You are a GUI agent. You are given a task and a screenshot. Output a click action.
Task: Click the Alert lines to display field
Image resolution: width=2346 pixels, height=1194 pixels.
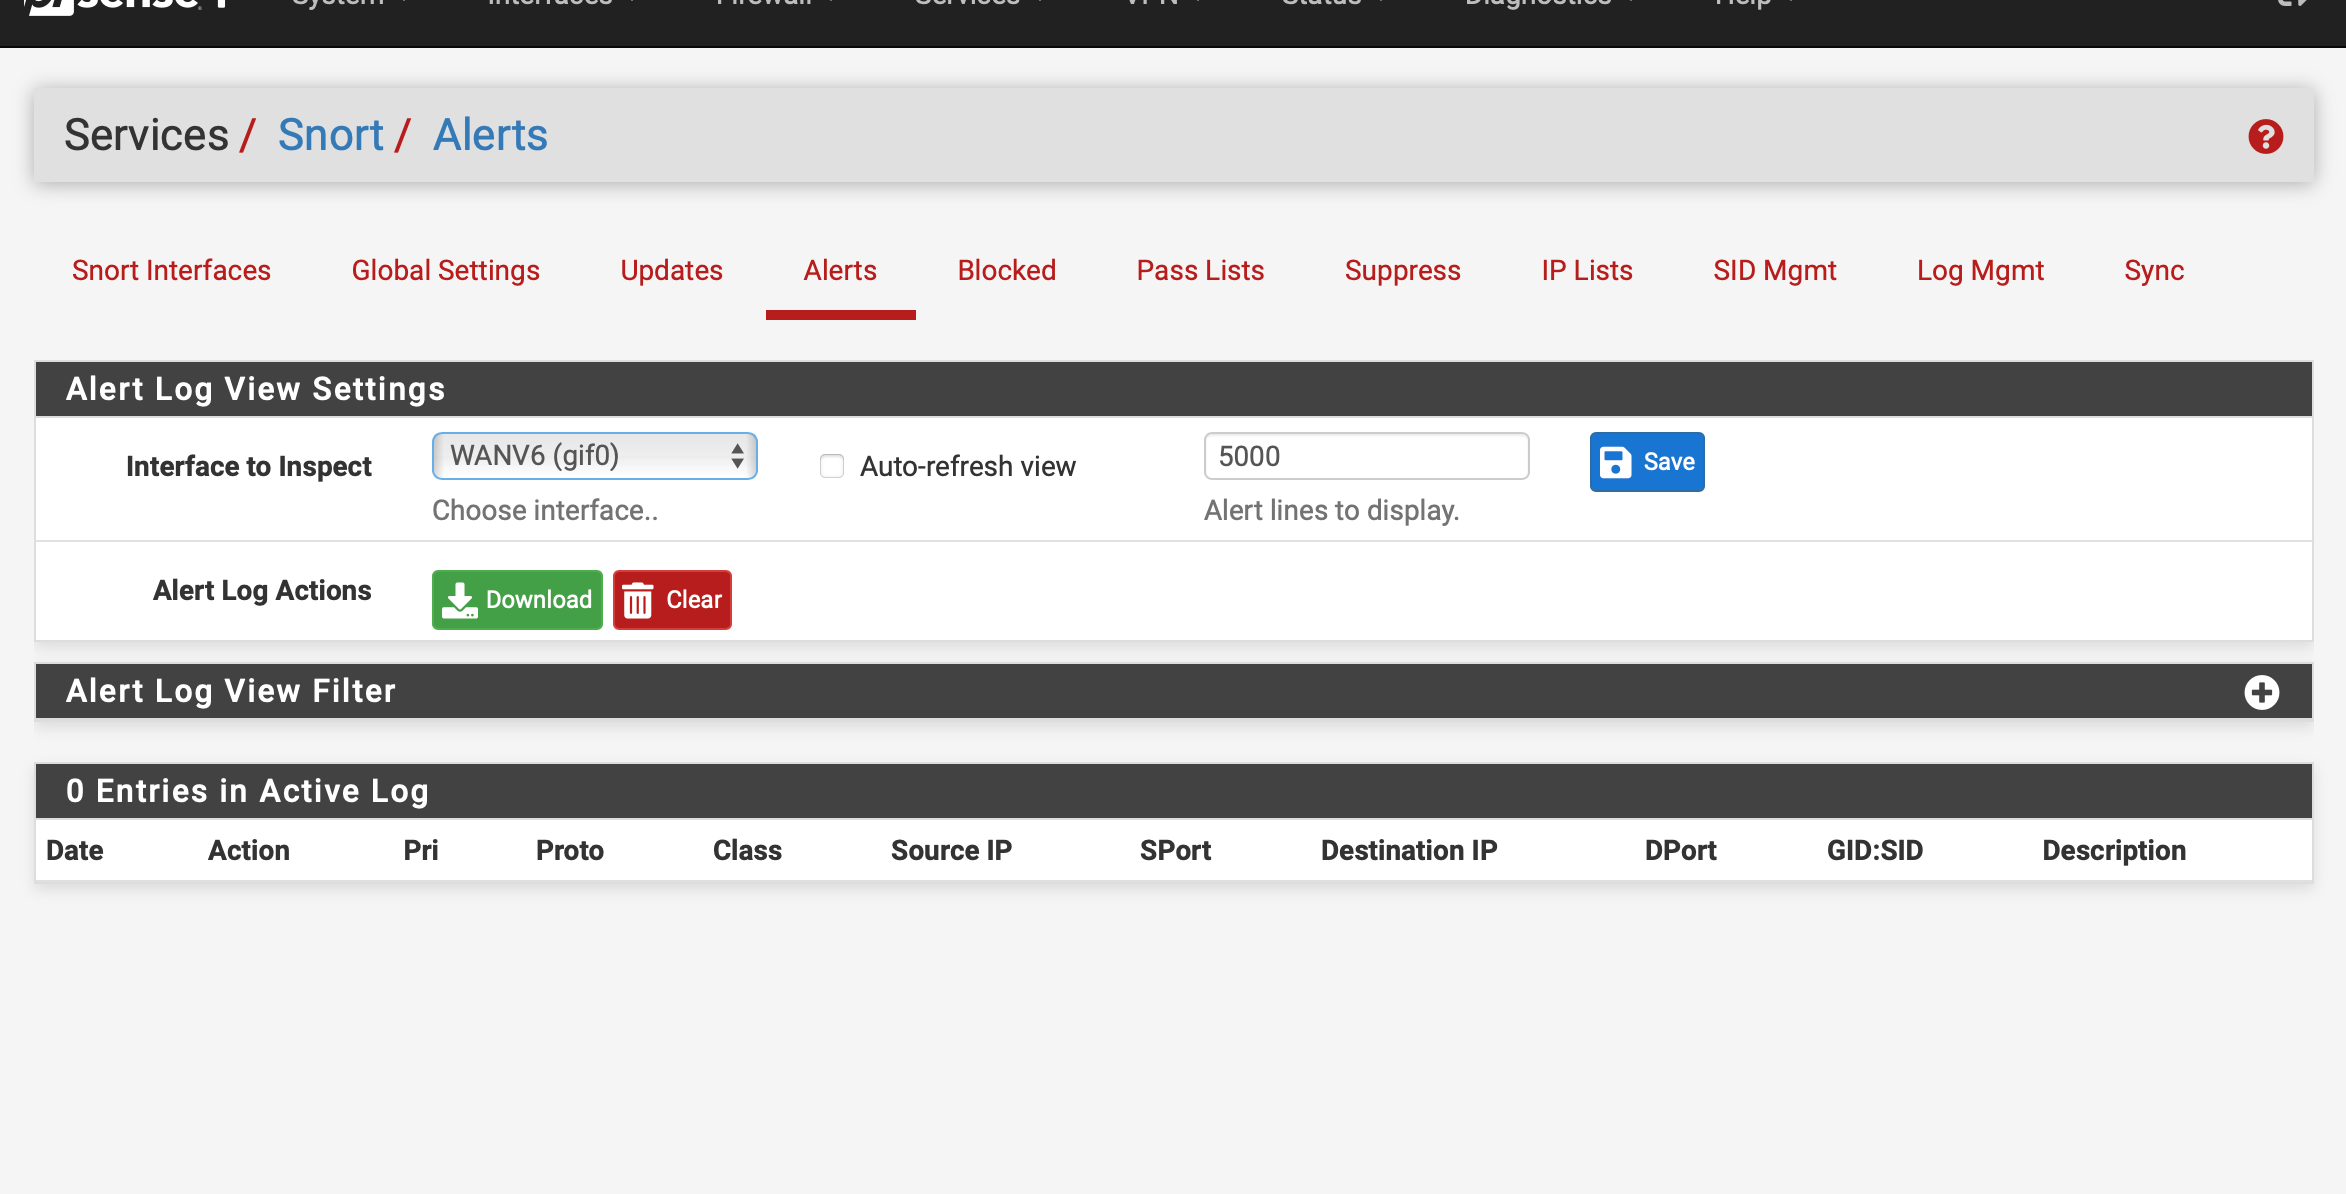tap(1366, 456)
